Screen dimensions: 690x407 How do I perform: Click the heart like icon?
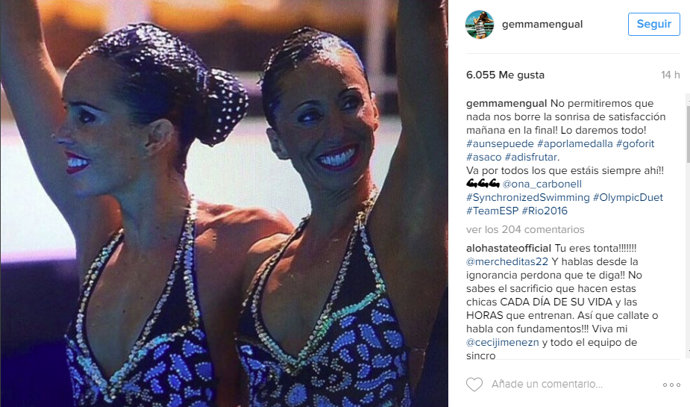(x=474, y=384)
